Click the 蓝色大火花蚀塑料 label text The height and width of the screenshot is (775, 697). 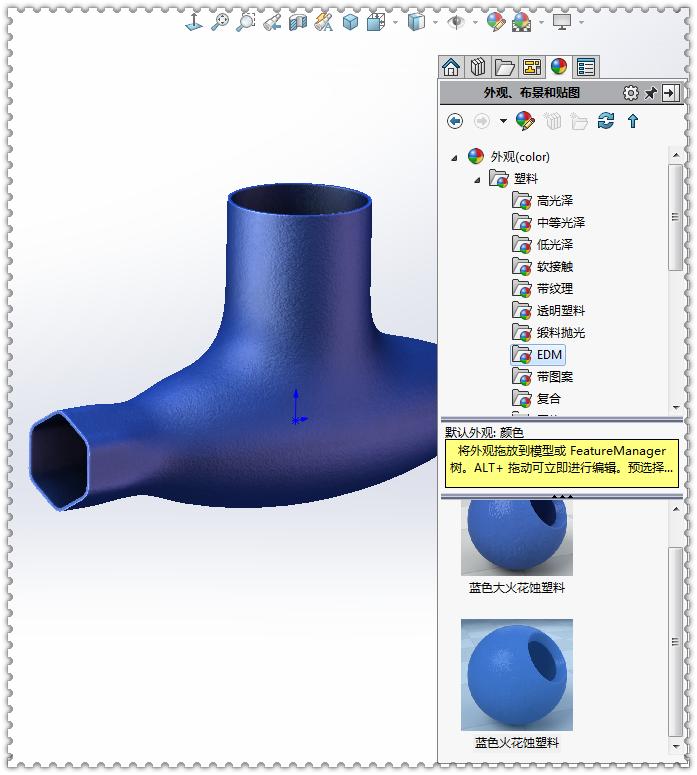(517, 588)
